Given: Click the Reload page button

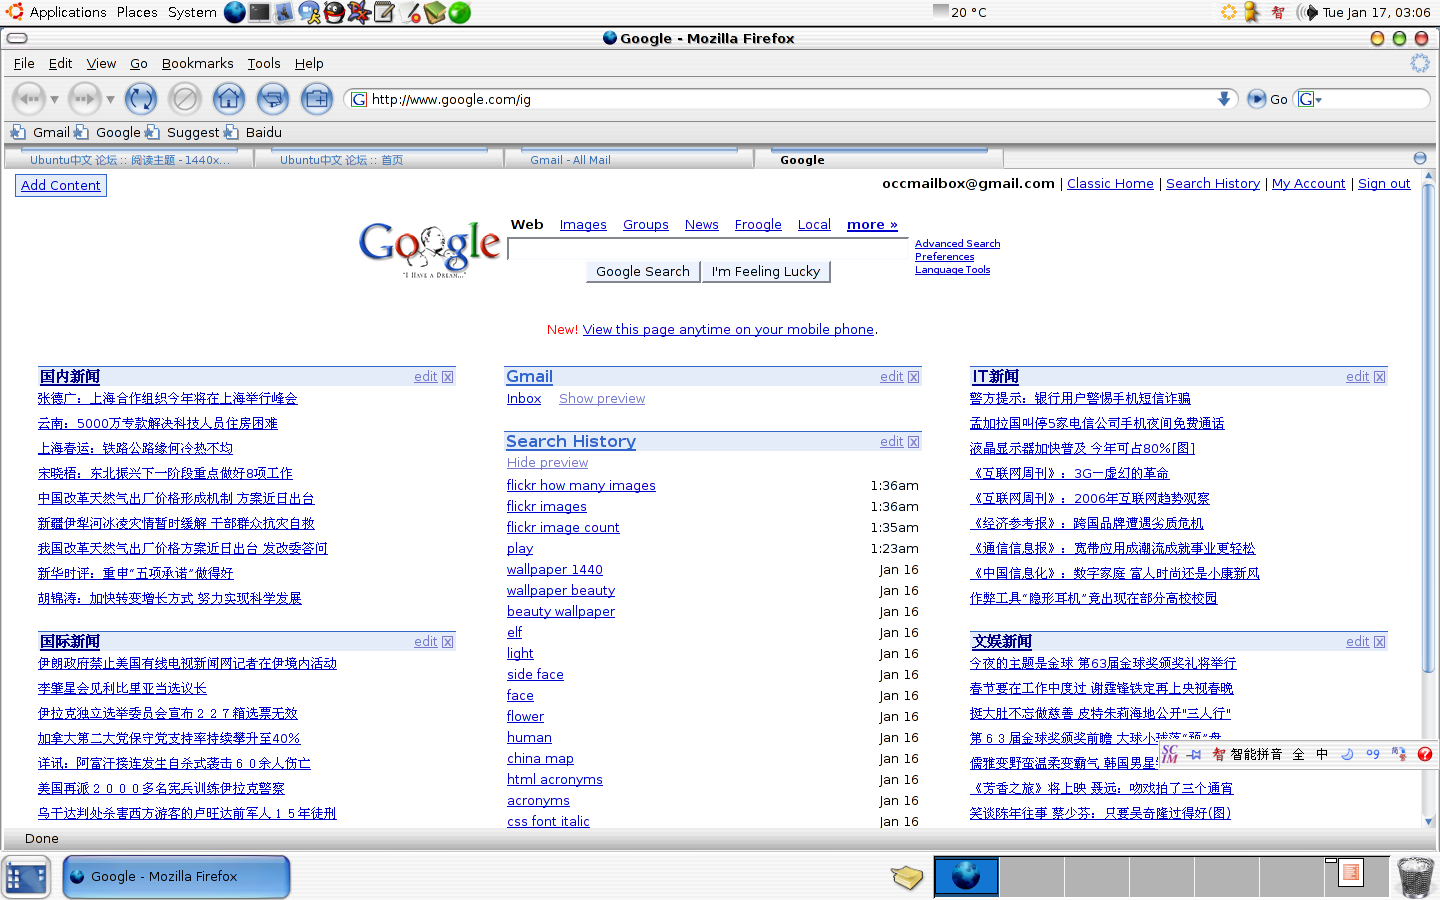Looking at the screenshot, I should (x=141, y=99).
